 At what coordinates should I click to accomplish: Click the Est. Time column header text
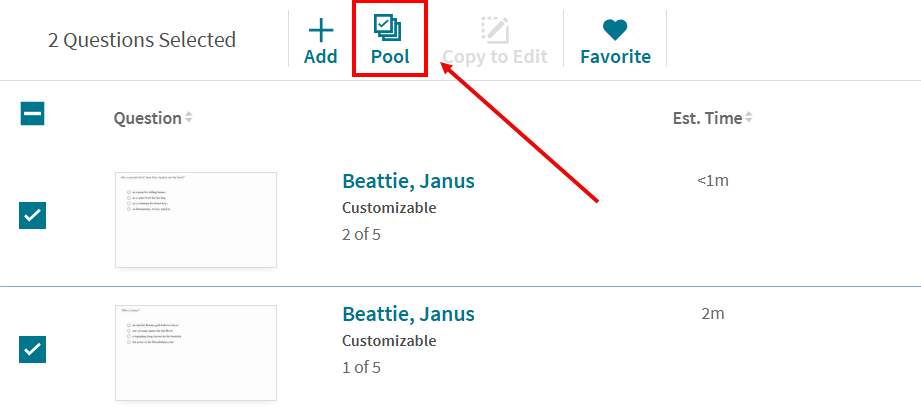[707, 118]
